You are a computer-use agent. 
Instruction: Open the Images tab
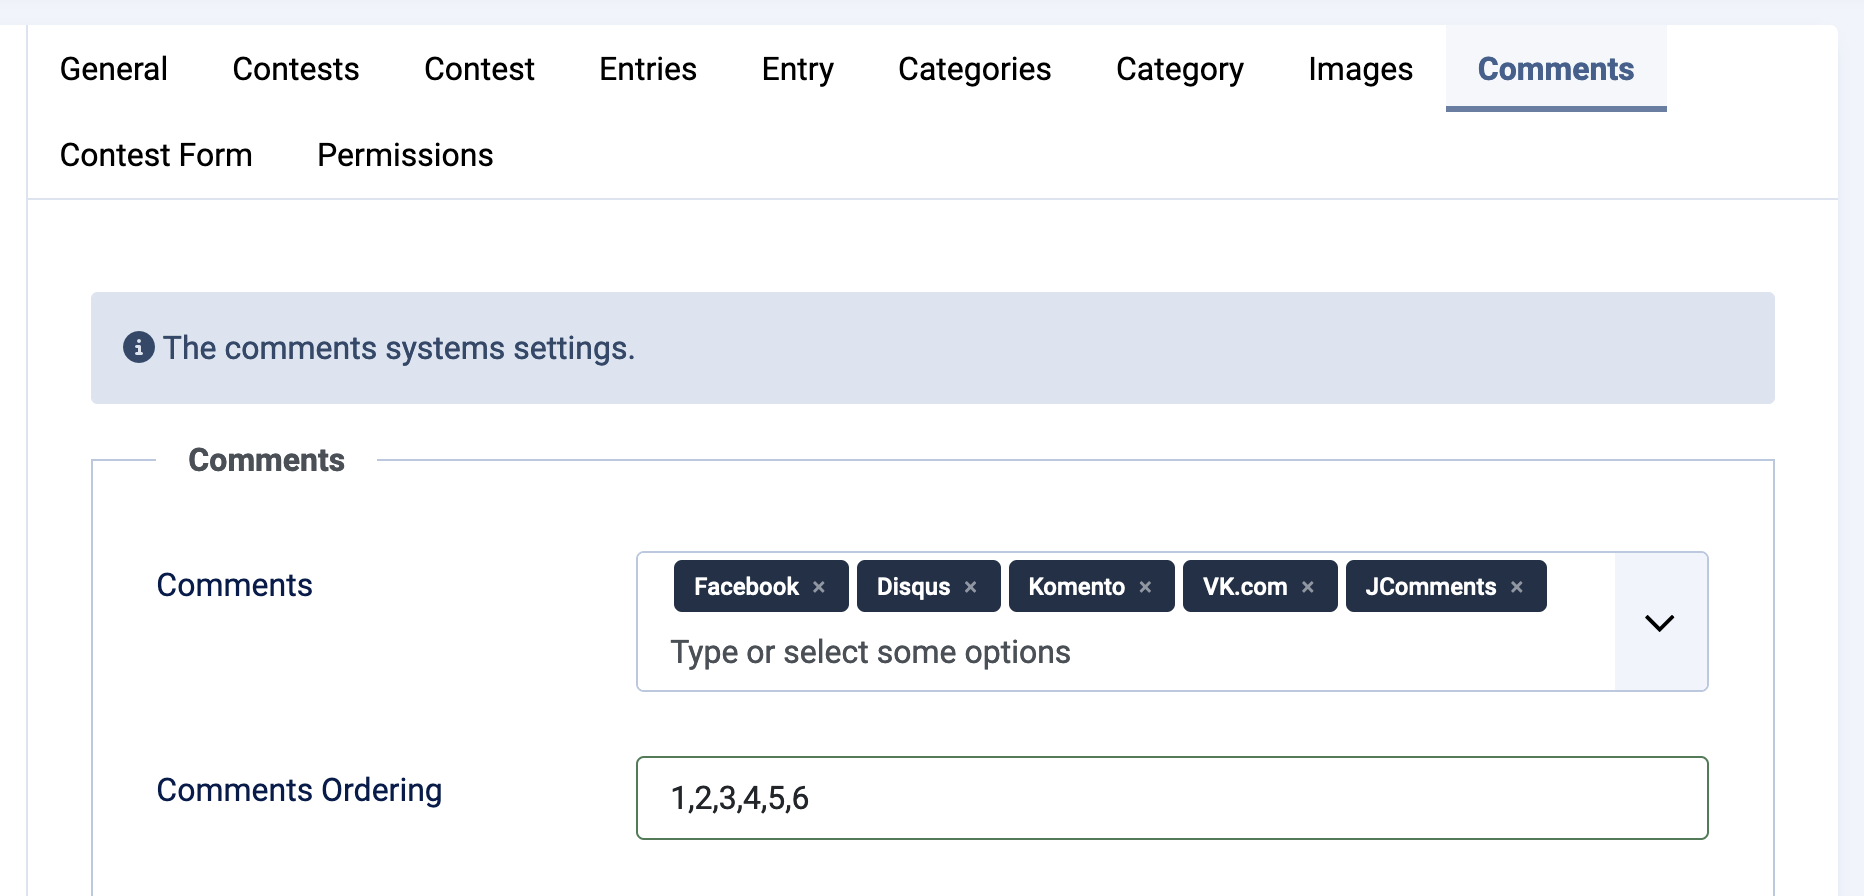[x=1361, y=69]
